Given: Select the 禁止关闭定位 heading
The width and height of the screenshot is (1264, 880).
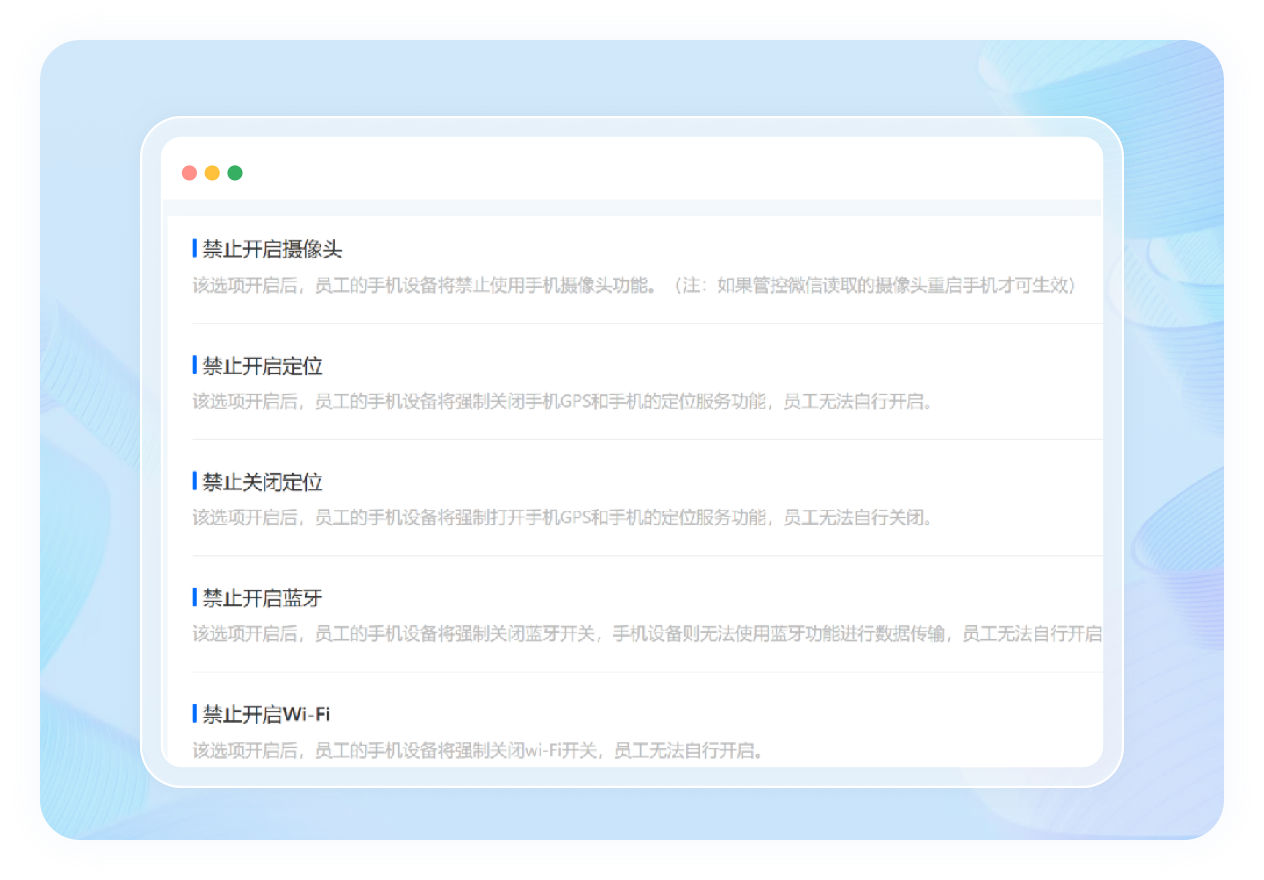Looking at the screenshot, I should pos(262,482).
